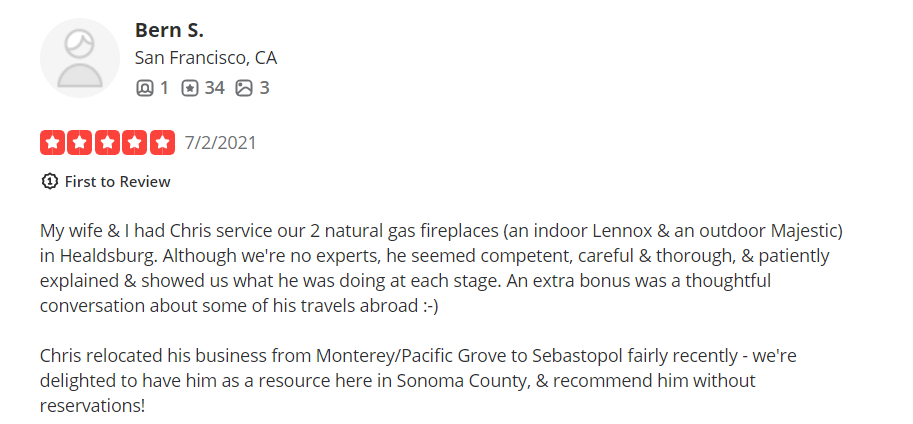Click the San Francisco, CA location text
Screen dimensions: 913x424
pyautogui.click(x=206, y=58)
